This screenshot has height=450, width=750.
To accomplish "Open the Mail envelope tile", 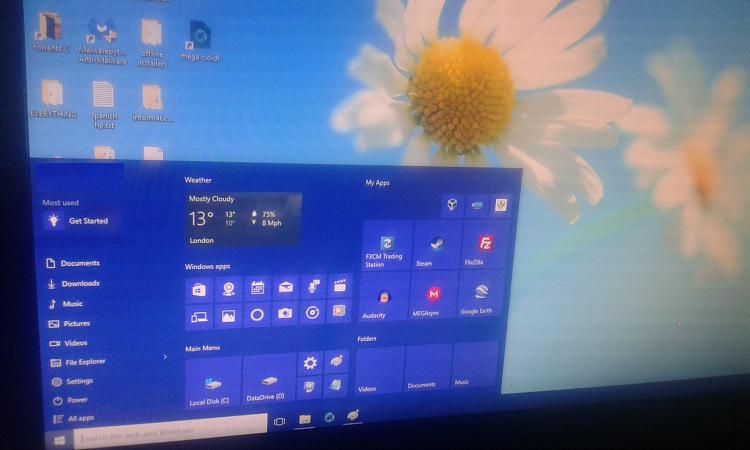I will pyautogui.click(x=286, y=287).
